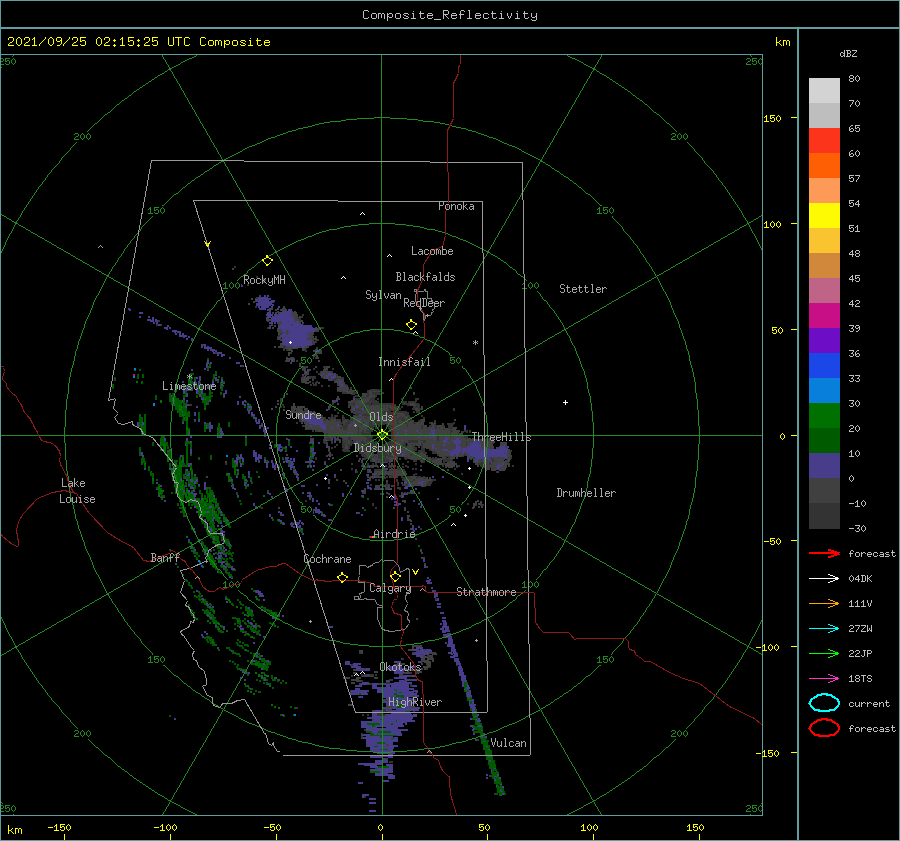Click the ThreeHills town label

501,437
